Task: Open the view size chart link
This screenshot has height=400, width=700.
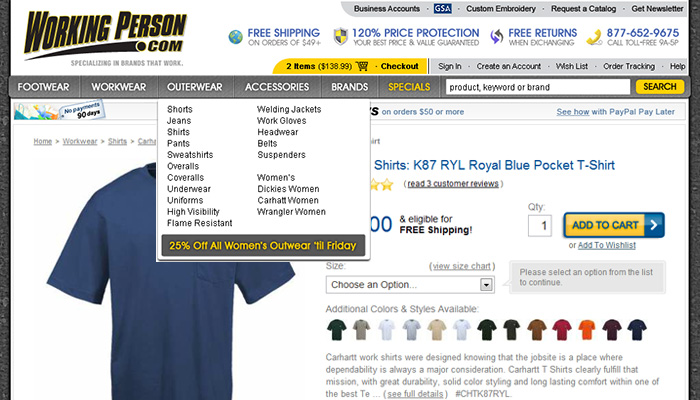Action: 462,266
